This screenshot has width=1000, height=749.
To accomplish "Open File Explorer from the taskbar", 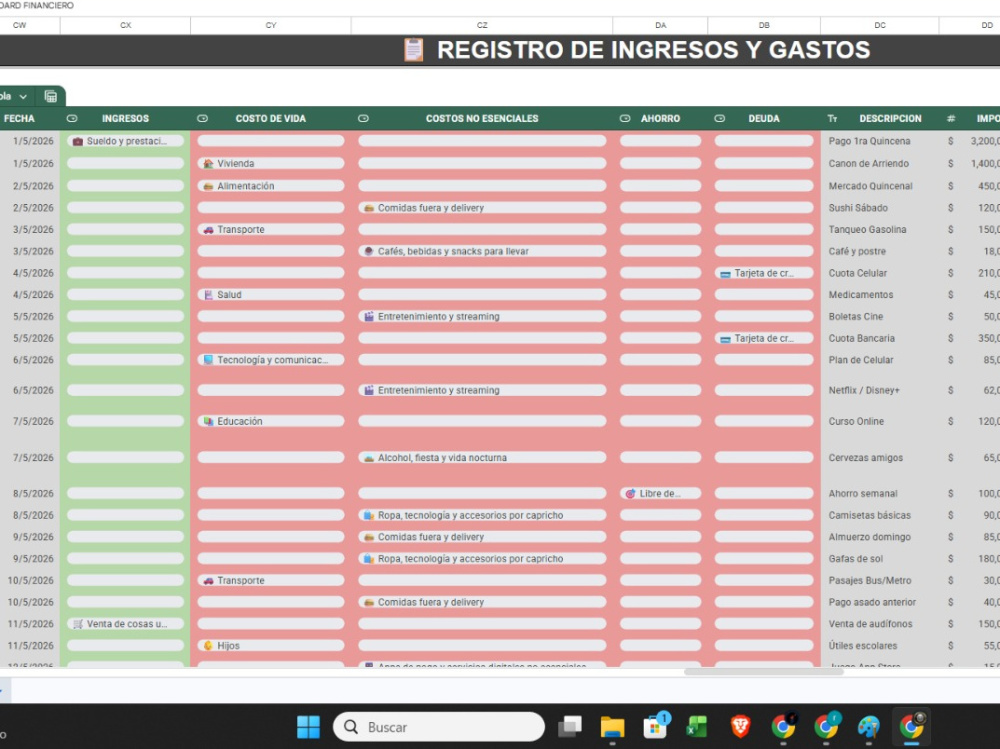I will coord(612,727).
